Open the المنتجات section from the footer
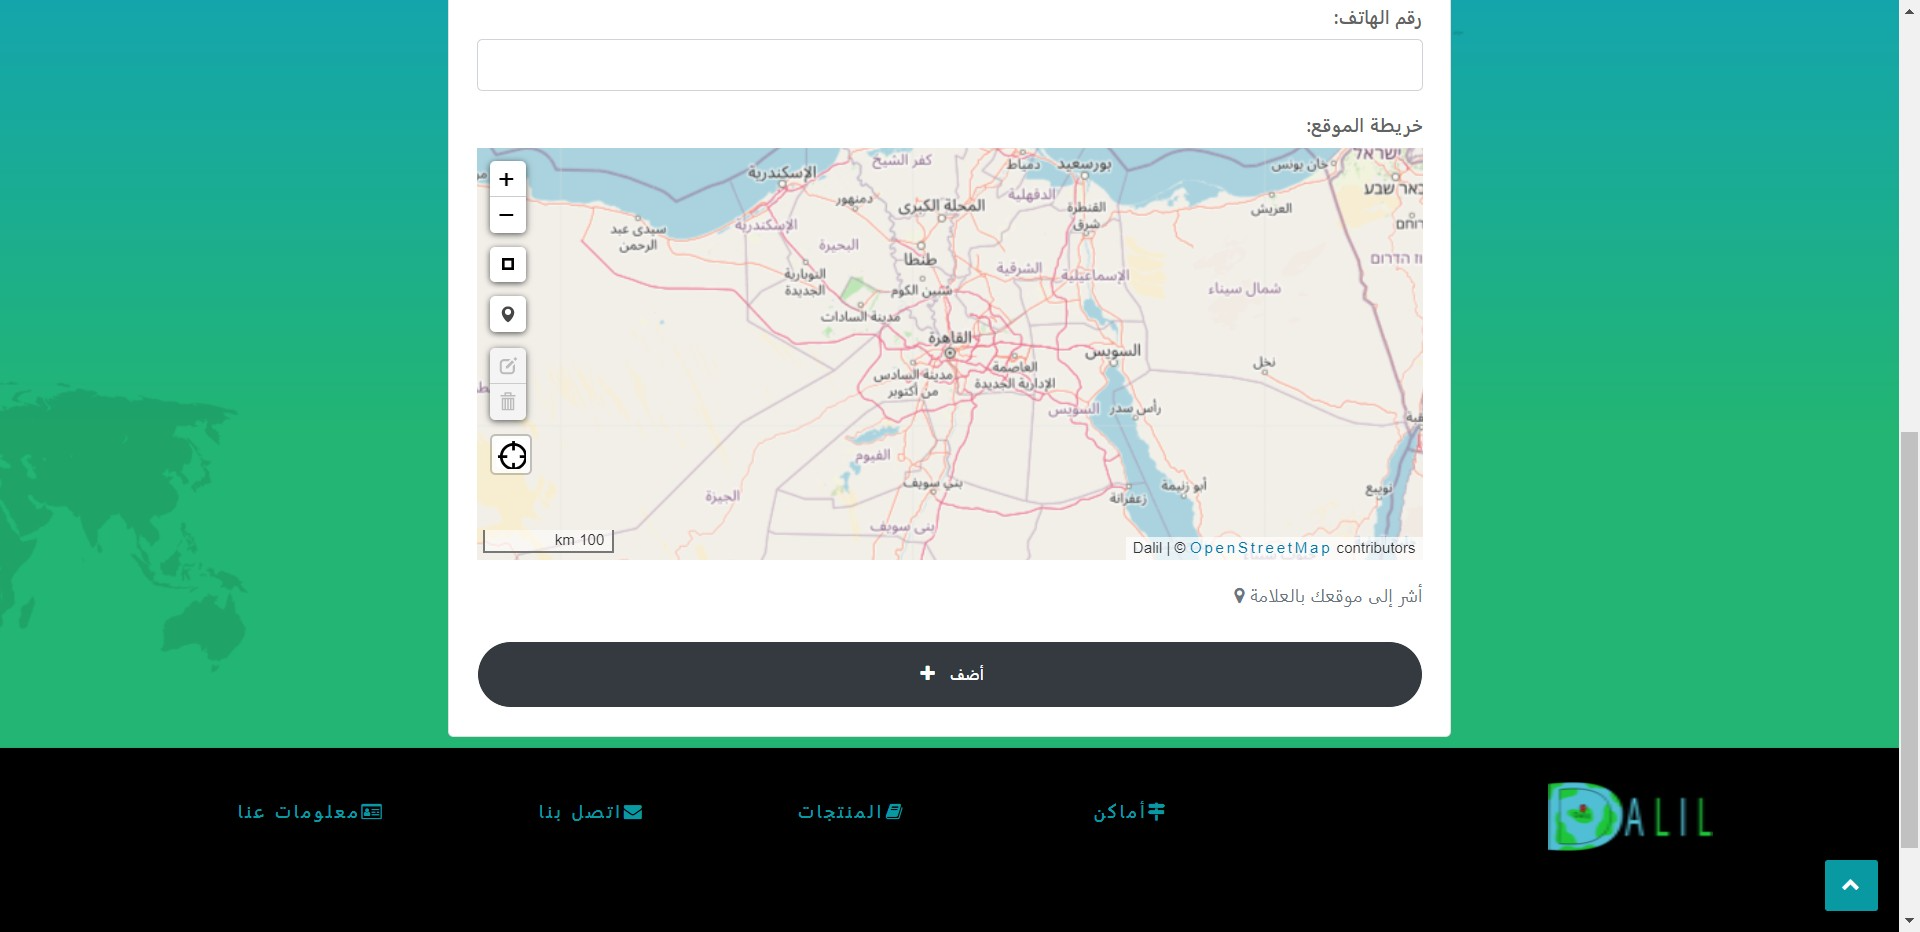 [849, 812]
